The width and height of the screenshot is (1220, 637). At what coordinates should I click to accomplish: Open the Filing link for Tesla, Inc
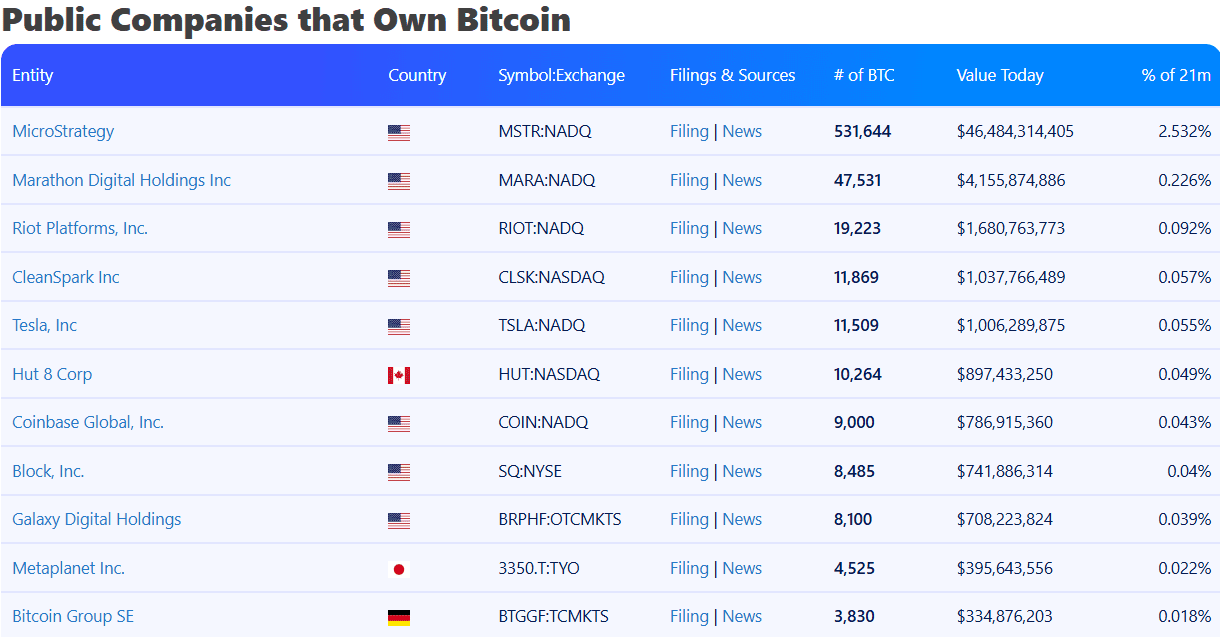(x=689, y=325)
